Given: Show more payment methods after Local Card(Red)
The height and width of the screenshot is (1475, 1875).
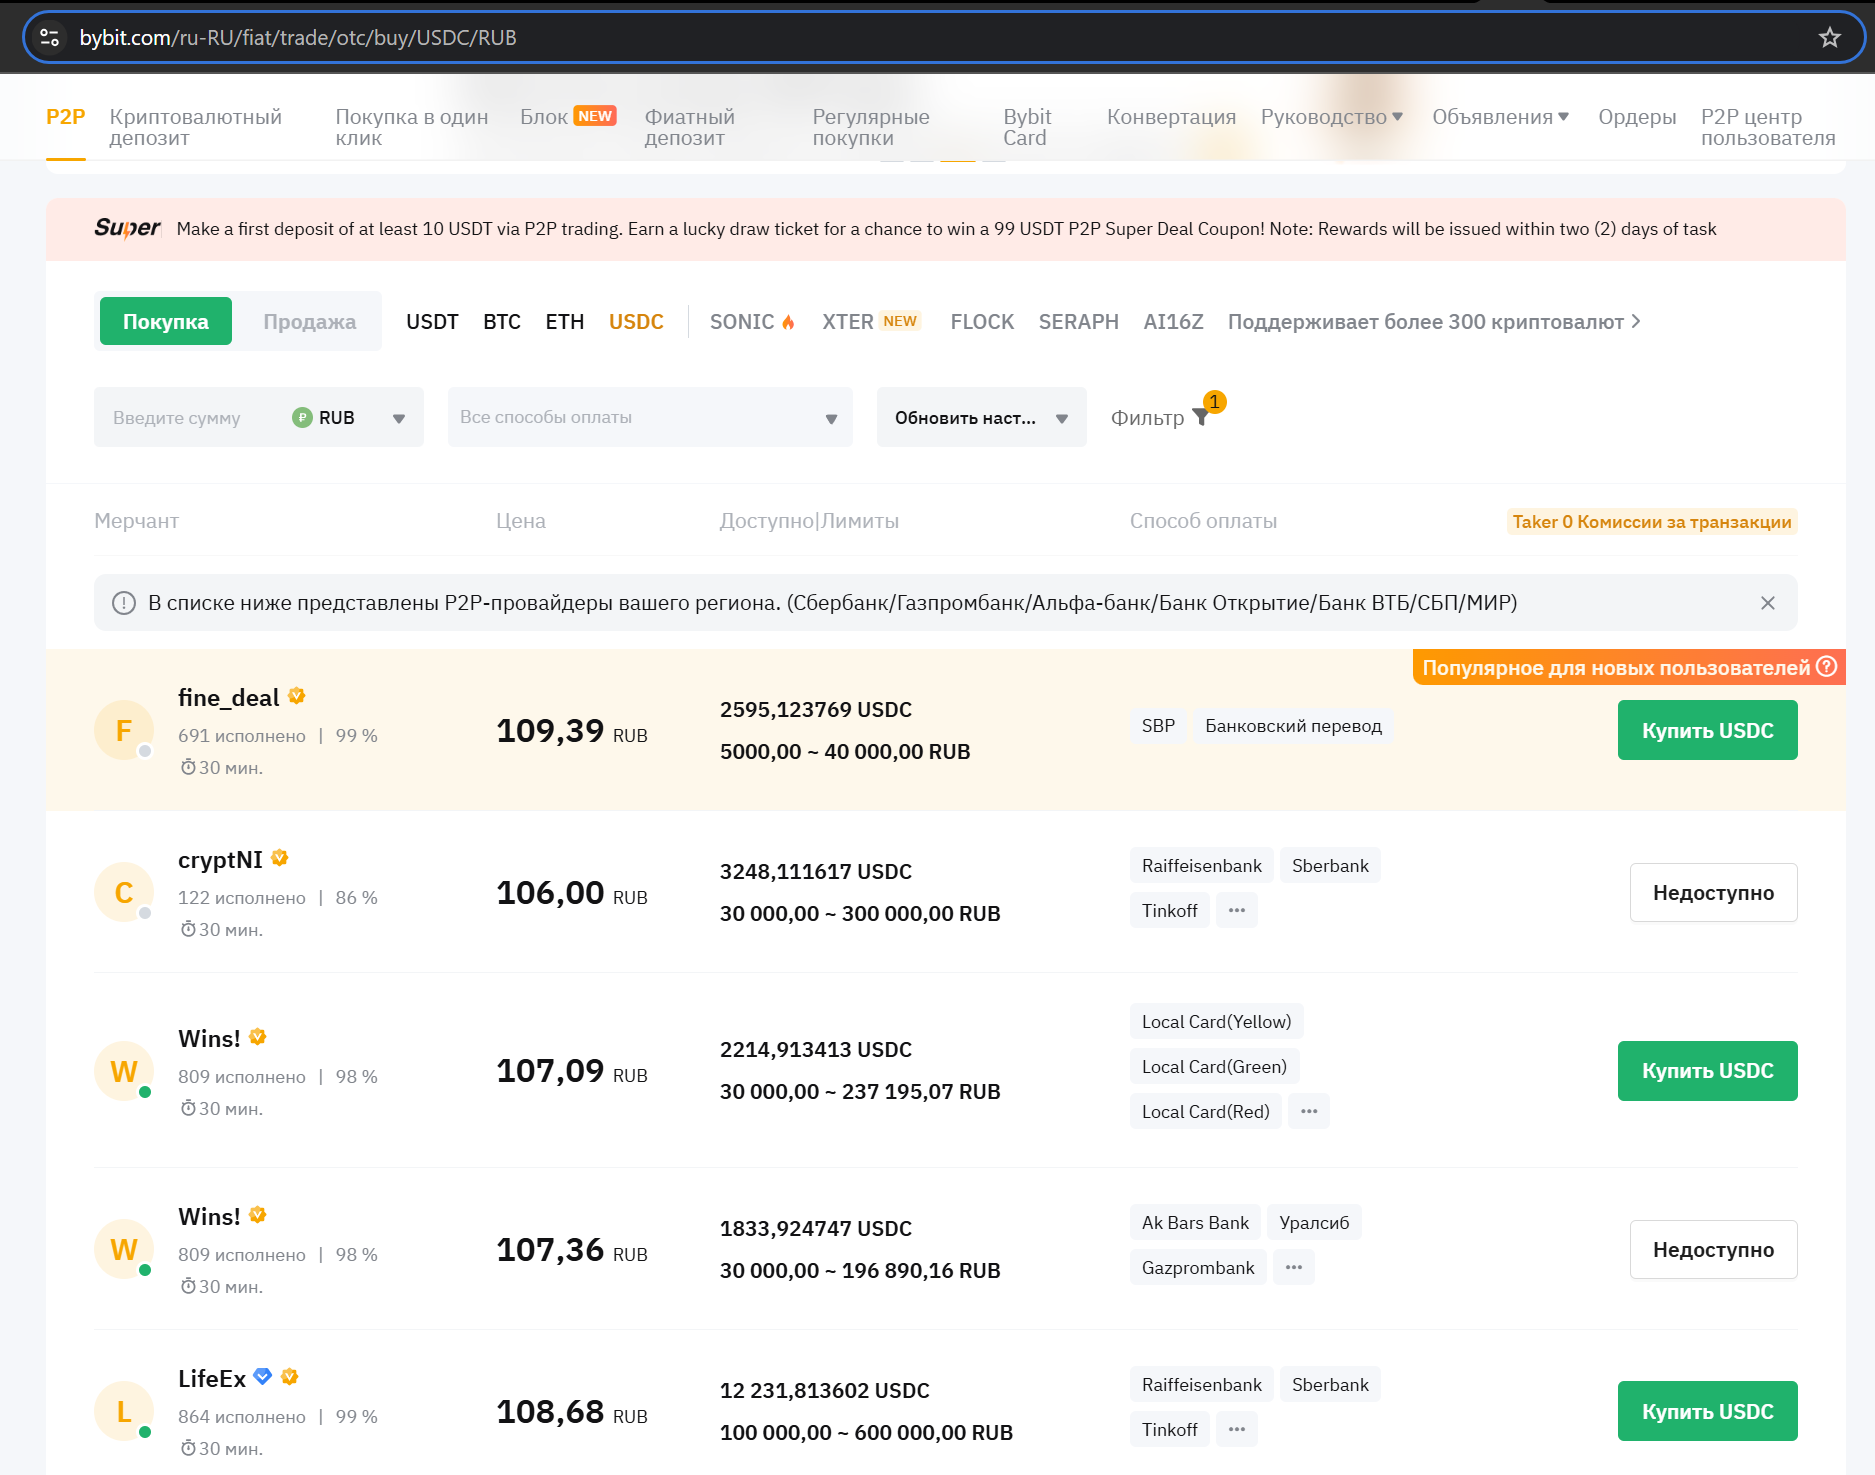Looking at the screenshot, I should tap(1309, 1111).
